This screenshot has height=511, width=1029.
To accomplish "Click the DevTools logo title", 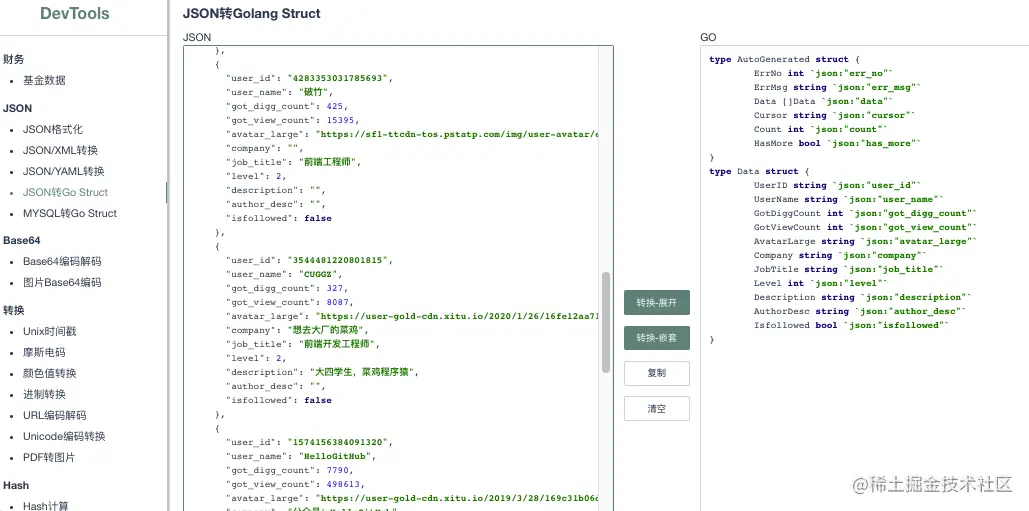I will (x=75, y=14).
